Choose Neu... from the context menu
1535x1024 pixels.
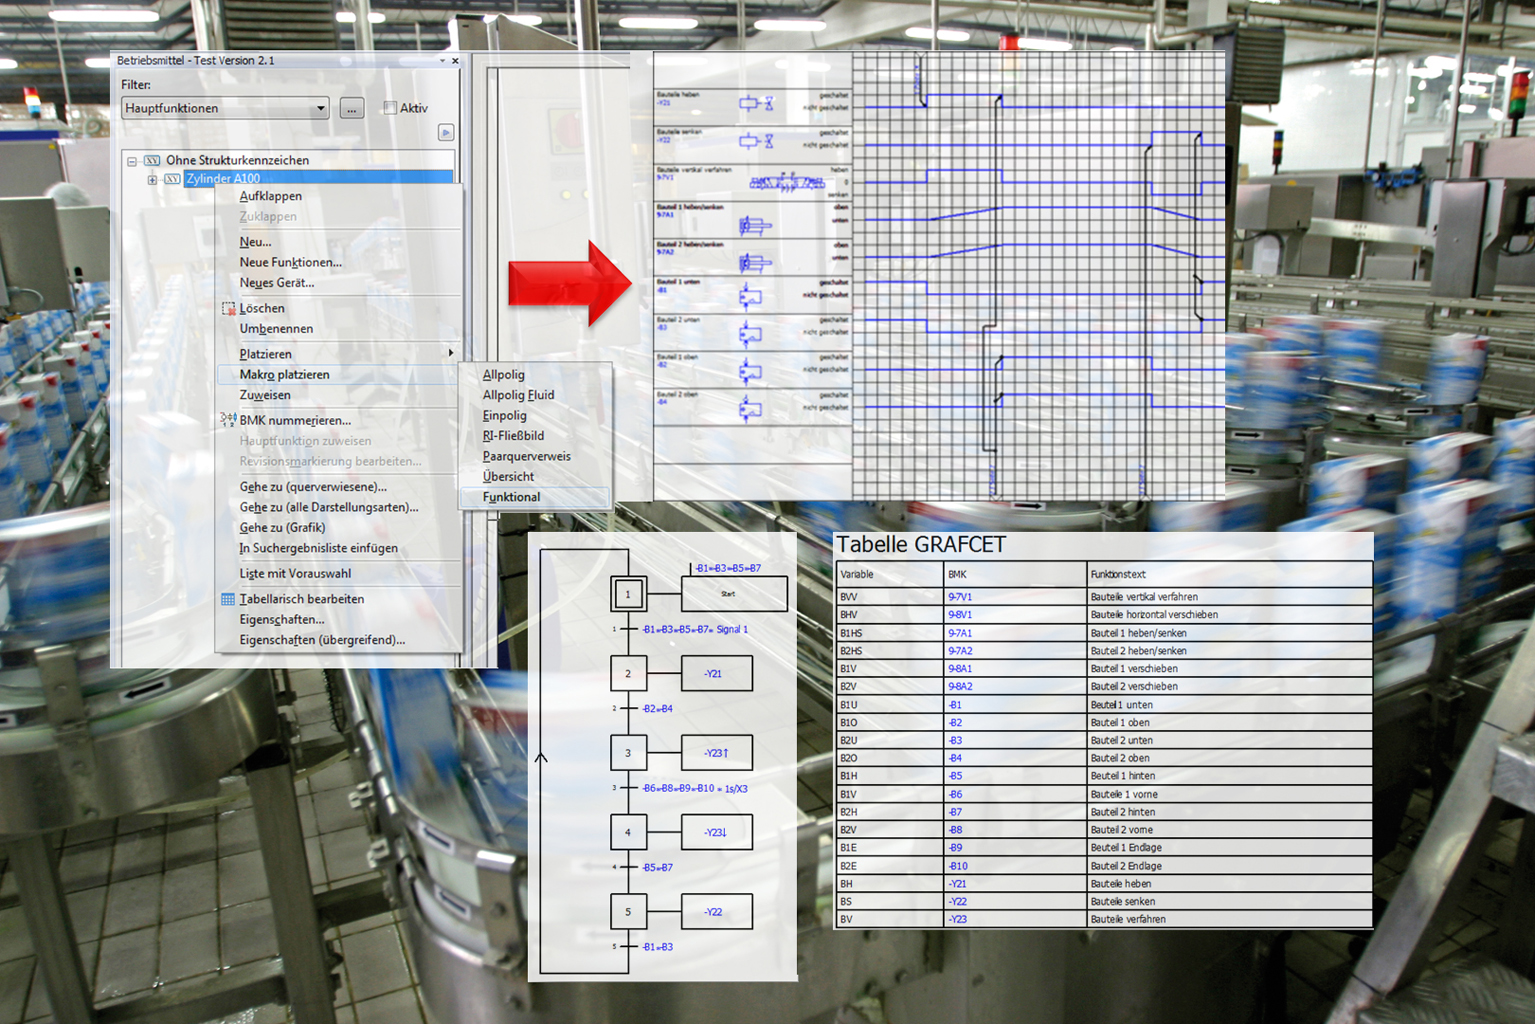pos(255,242)
